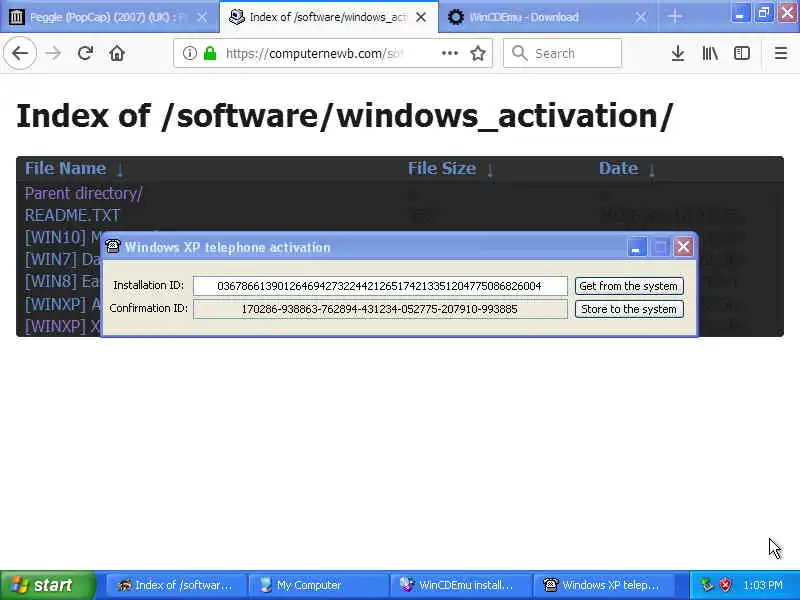Viewport: 800px width, 600px height.
Task: Close the Windows XP telephone activation dialog
Action: [683, 247]
